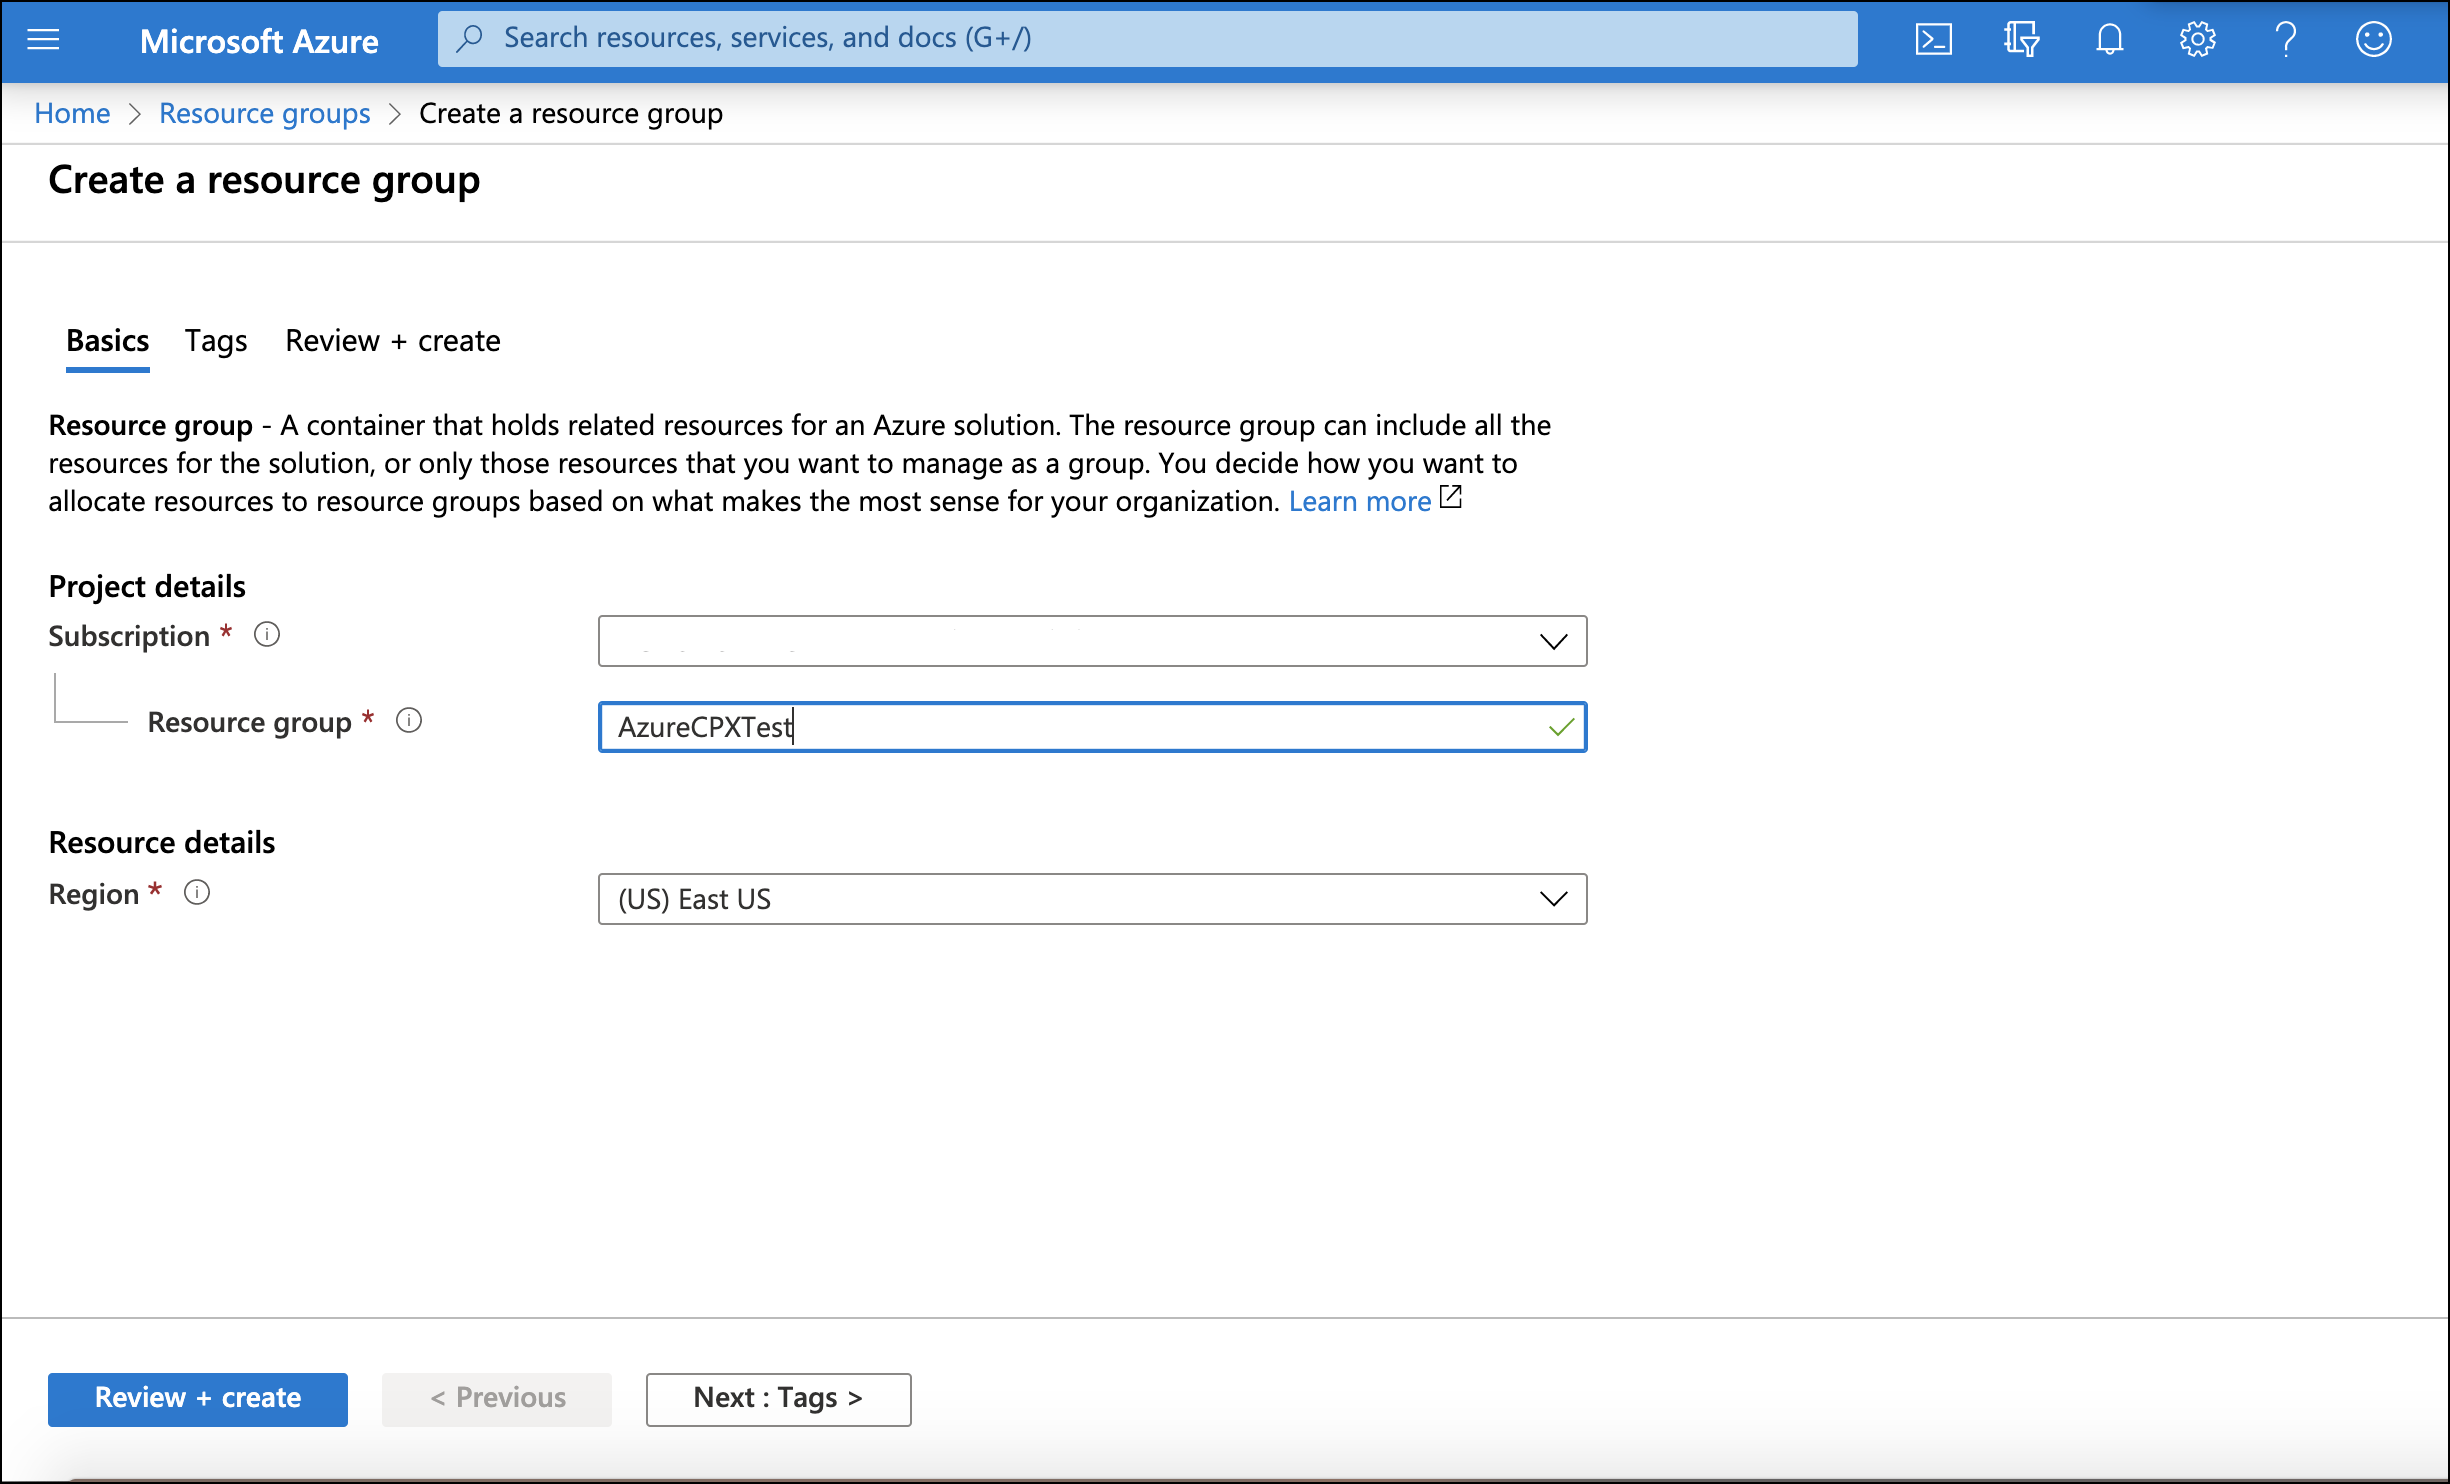This screenshot has height=1484, width=2450.
Task: Follow the Learn more link
Action: (x=1359, y=501)
